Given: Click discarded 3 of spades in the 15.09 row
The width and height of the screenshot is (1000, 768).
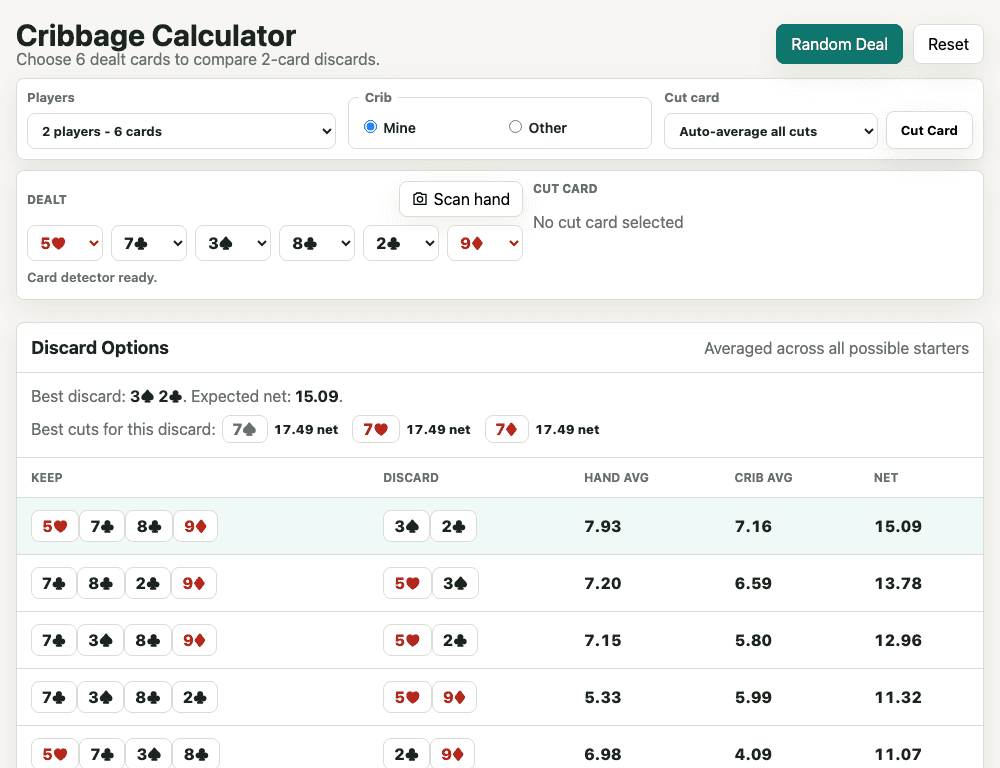Looking at the screenshot, I should pos(407,526).
